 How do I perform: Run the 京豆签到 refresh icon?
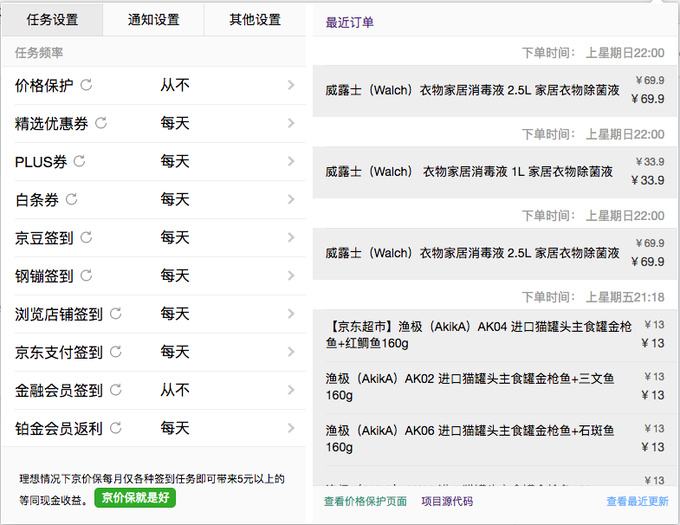coord(86,237)
